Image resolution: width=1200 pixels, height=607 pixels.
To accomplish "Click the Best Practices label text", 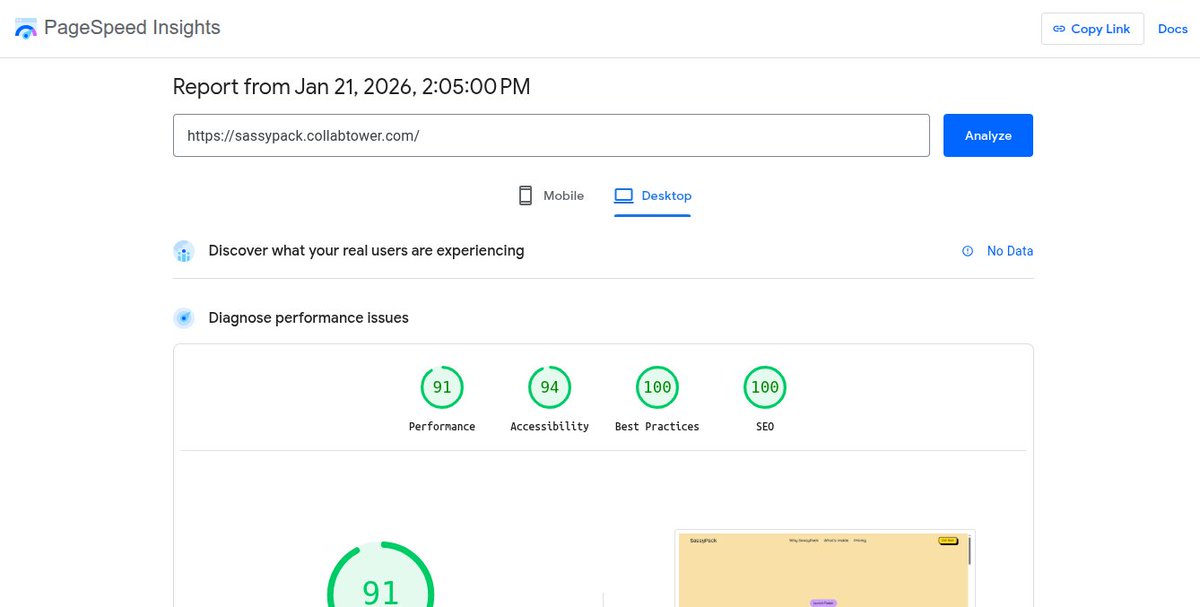I will point(657,426).
